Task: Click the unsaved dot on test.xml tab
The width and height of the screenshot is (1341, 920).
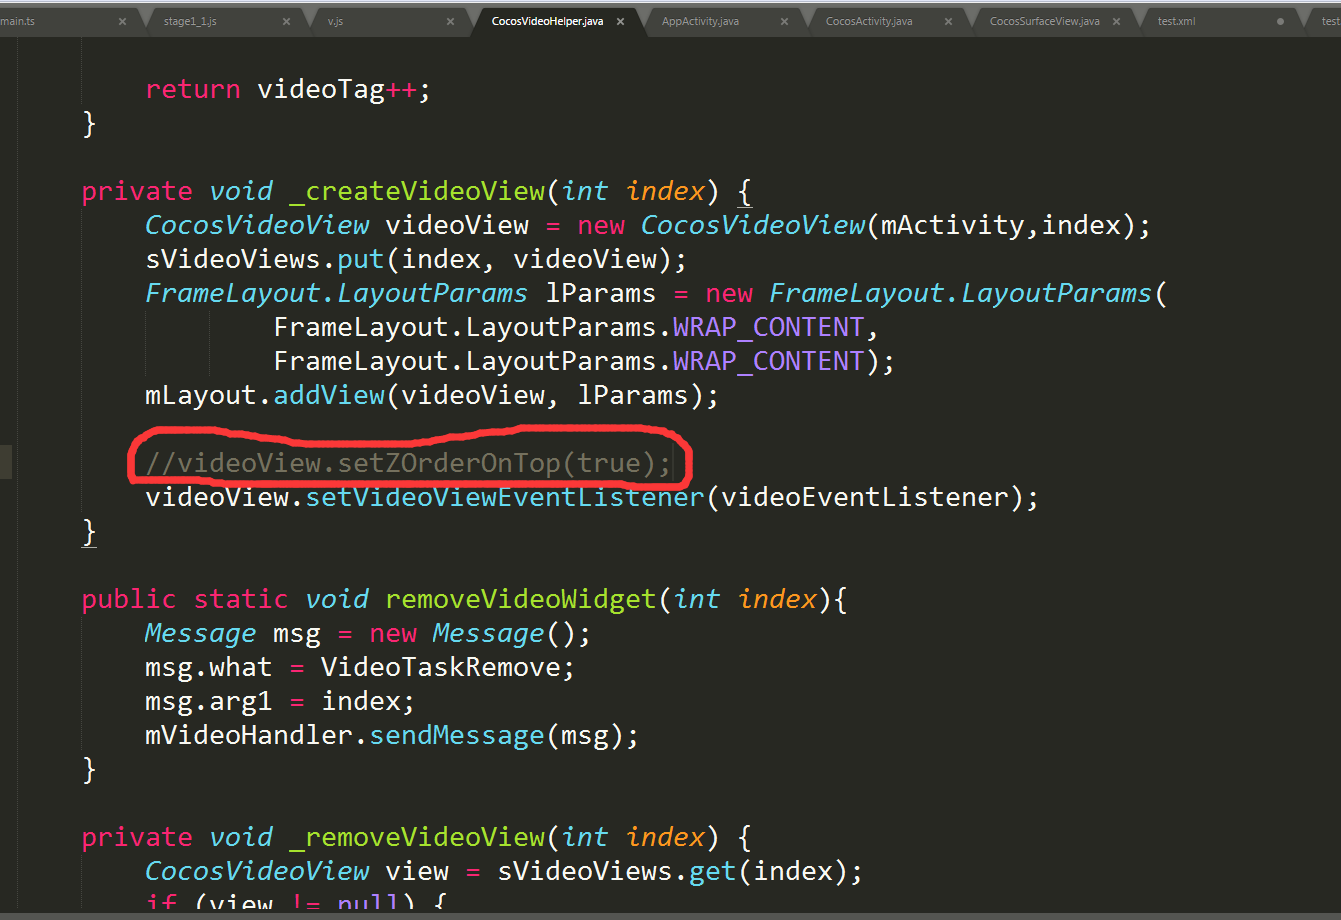Action: [x=1280, y=21]
